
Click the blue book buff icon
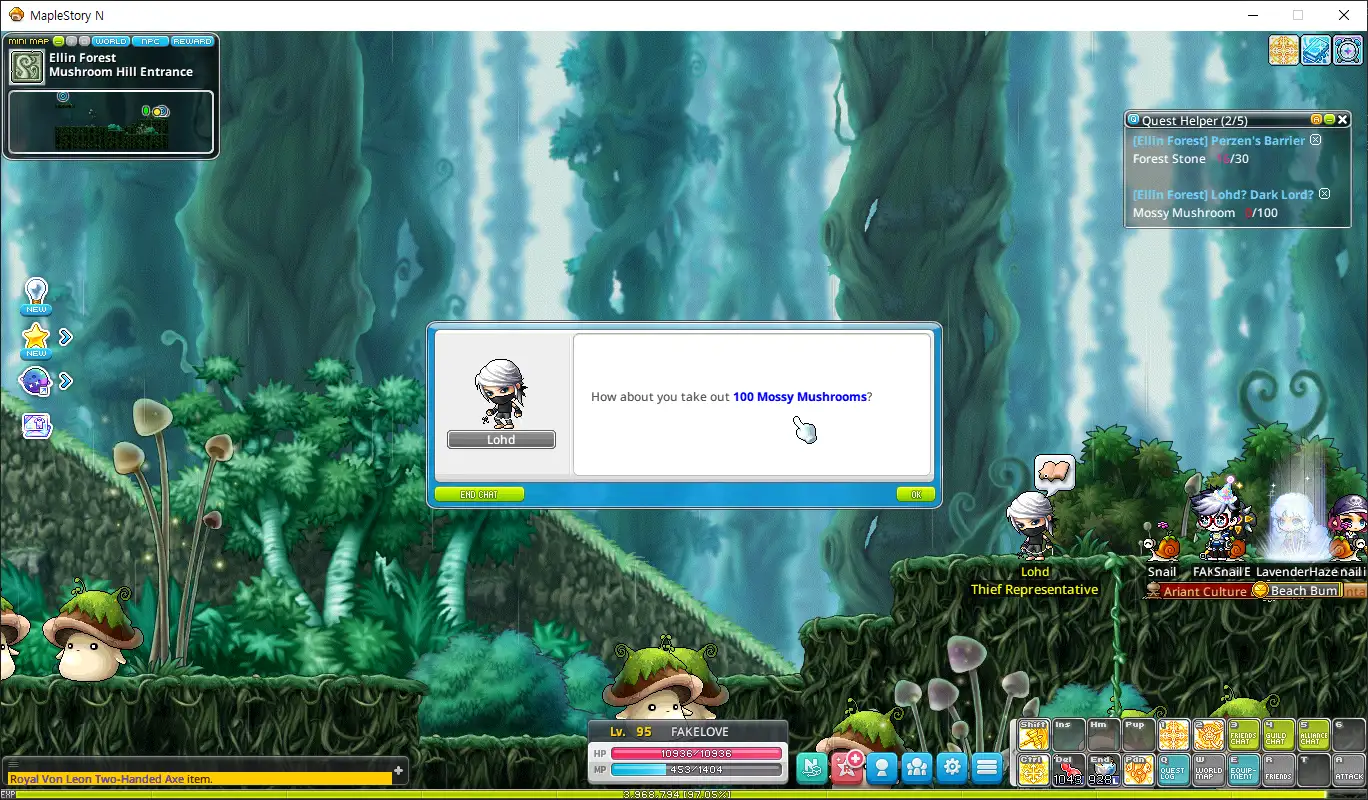[1316, 50]
